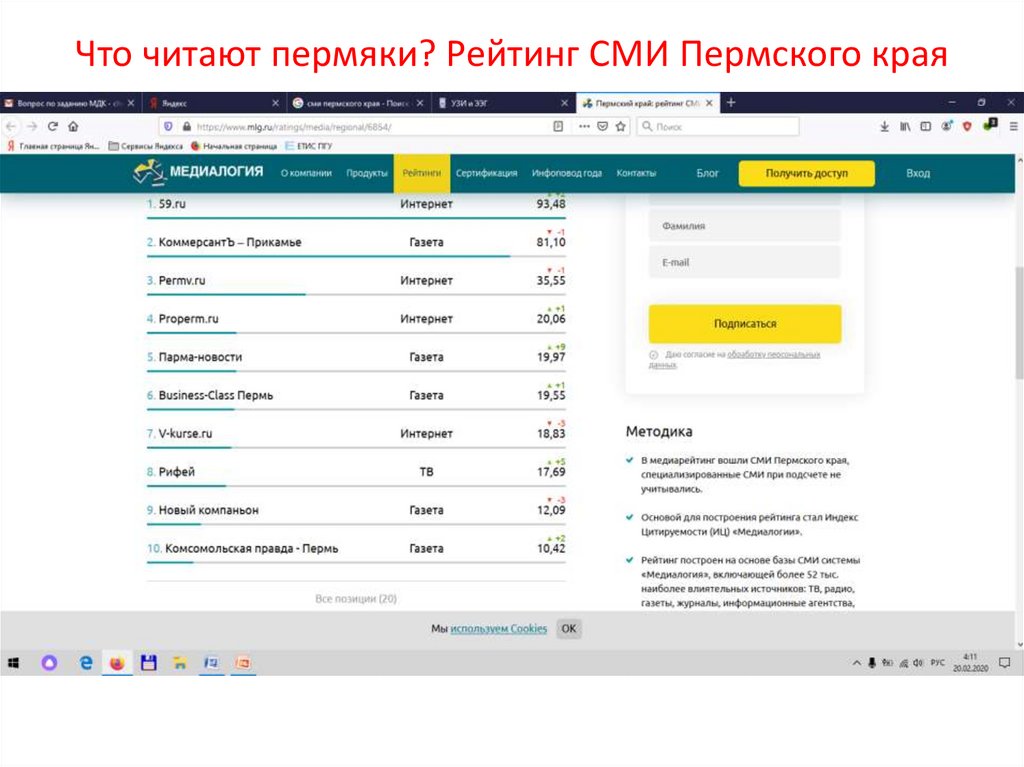1024x767 pixels.
Task: Toggle reader view in the address bar
Action: click(x=558, y=127)
